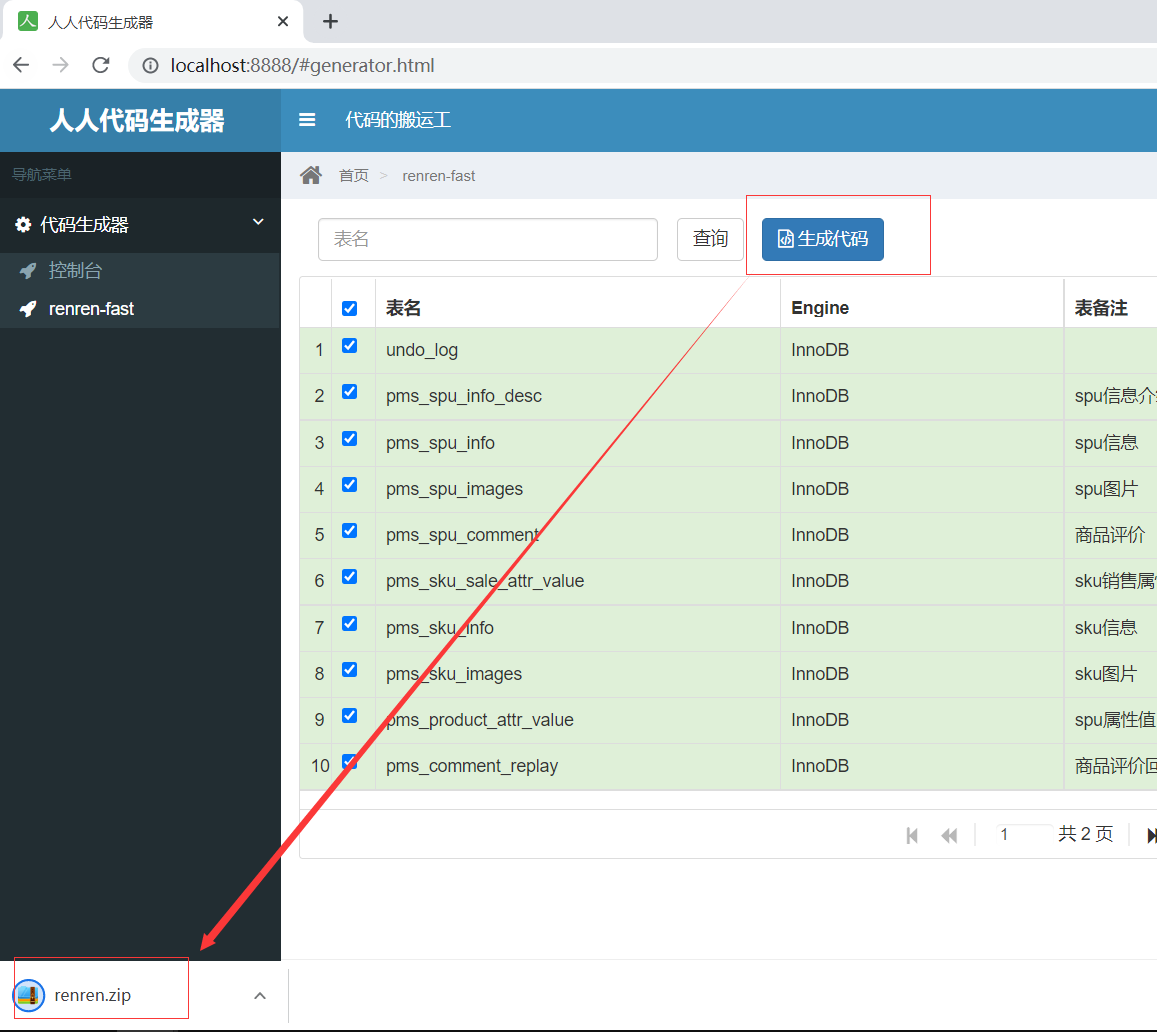Sort by the Engine column header
Image resolution: width=1157 pixels, height=1032 pixels.
[x=820, y=308]
